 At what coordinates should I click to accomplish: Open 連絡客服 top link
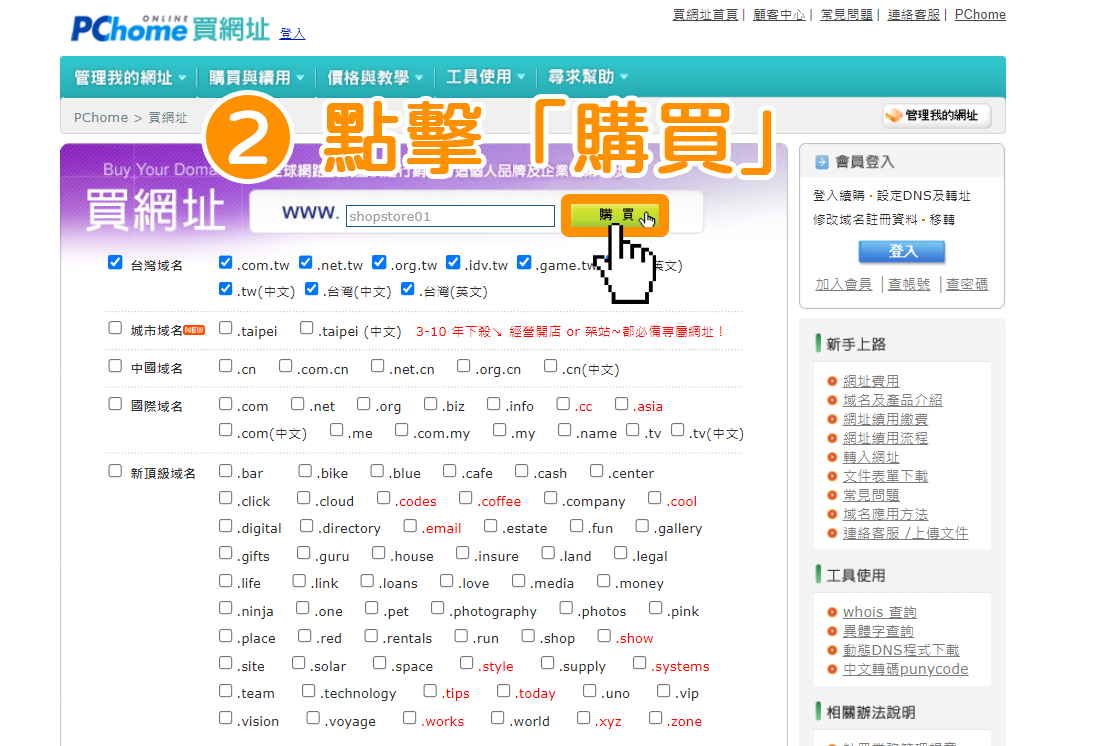913,15
